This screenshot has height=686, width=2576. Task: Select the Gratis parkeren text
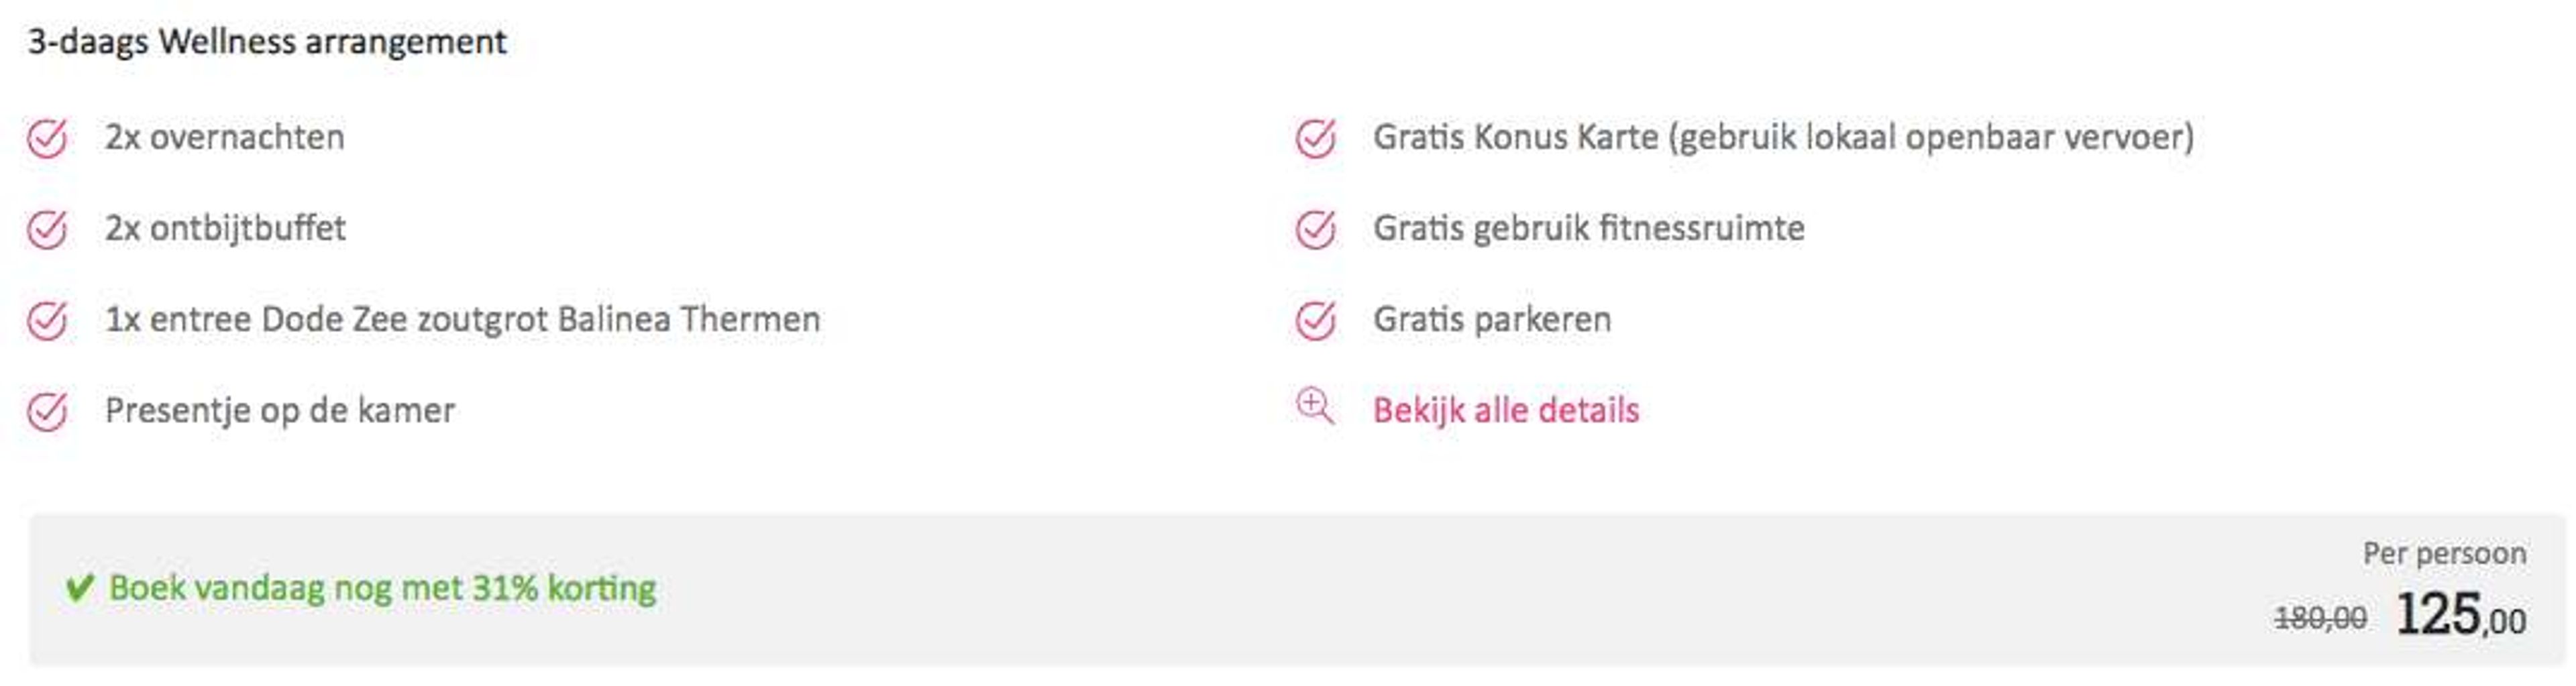coord(1492,320)
